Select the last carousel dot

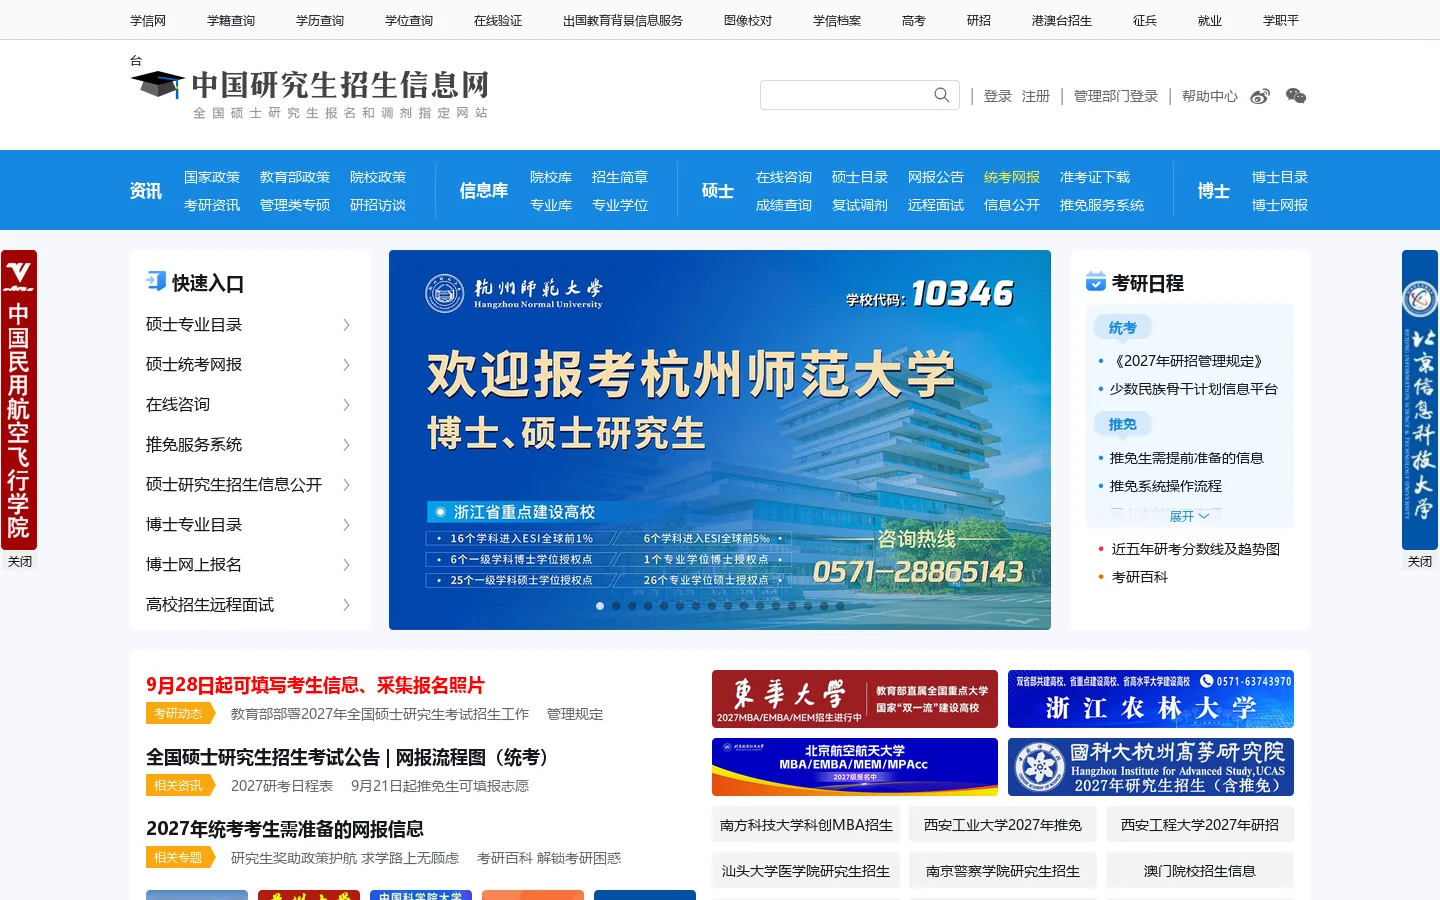840,606
